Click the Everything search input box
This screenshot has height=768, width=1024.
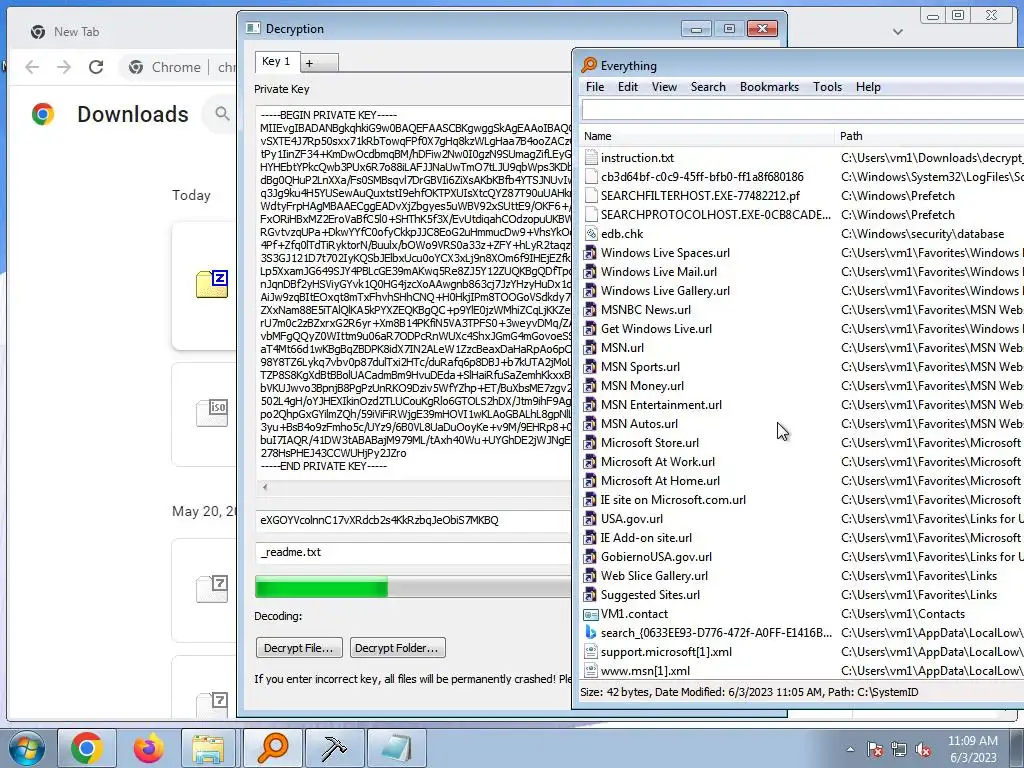tap(803, 110)
